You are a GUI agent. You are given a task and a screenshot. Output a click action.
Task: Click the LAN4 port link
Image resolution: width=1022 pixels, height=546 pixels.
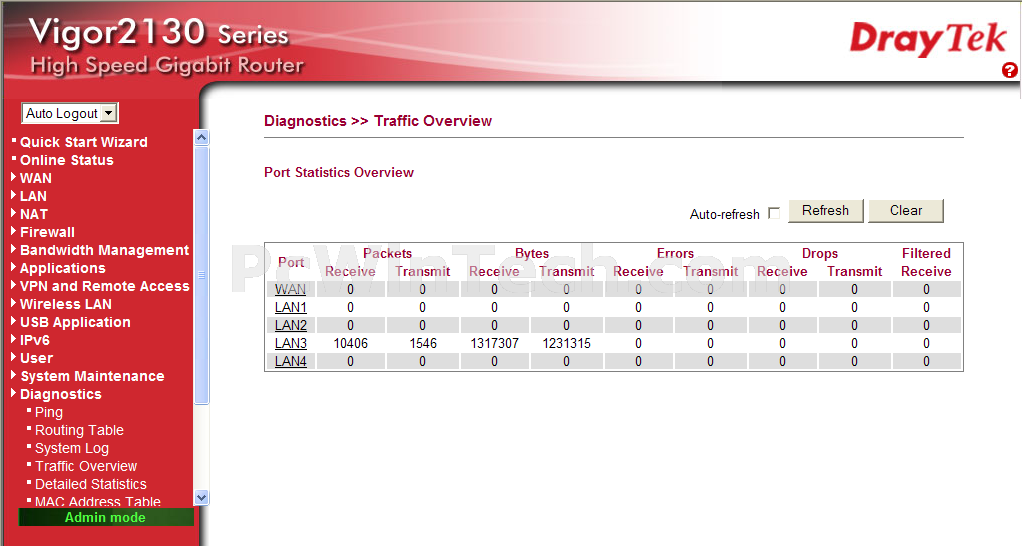tap(291, 361)
